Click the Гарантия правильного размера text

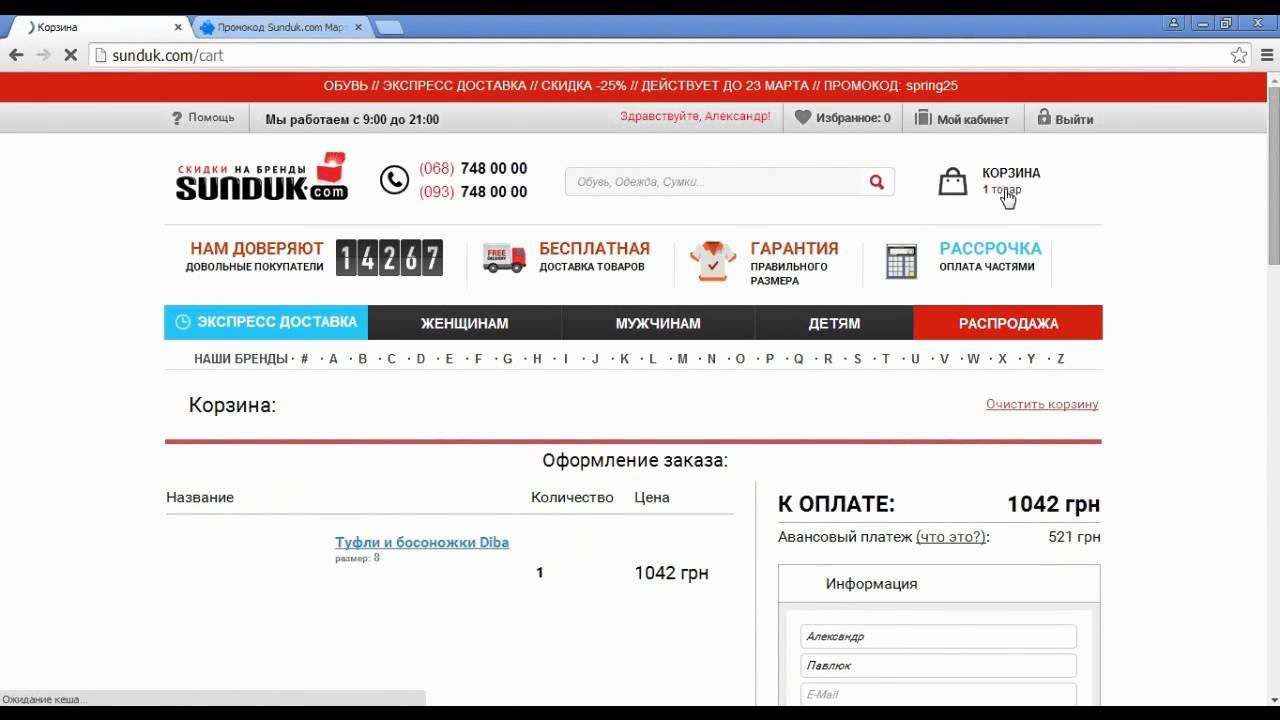(x=794, y=263)
